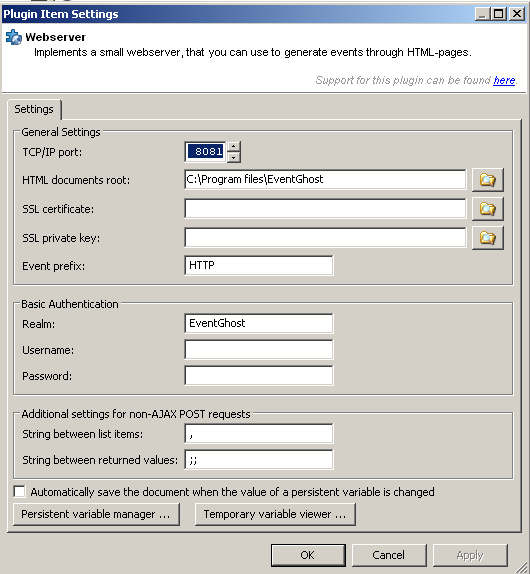This screenshot has height=574, width=530.
Task: Maximize the Plugin Item Settings window
Action: pyautogui.click(x=499, y=14)
